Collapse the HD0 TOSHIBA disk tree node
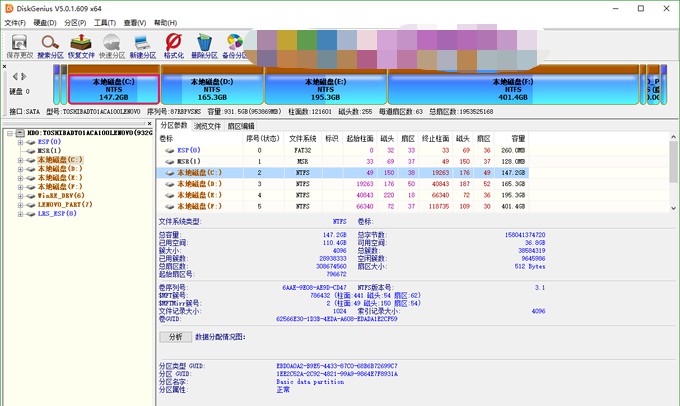 (9, 133)
